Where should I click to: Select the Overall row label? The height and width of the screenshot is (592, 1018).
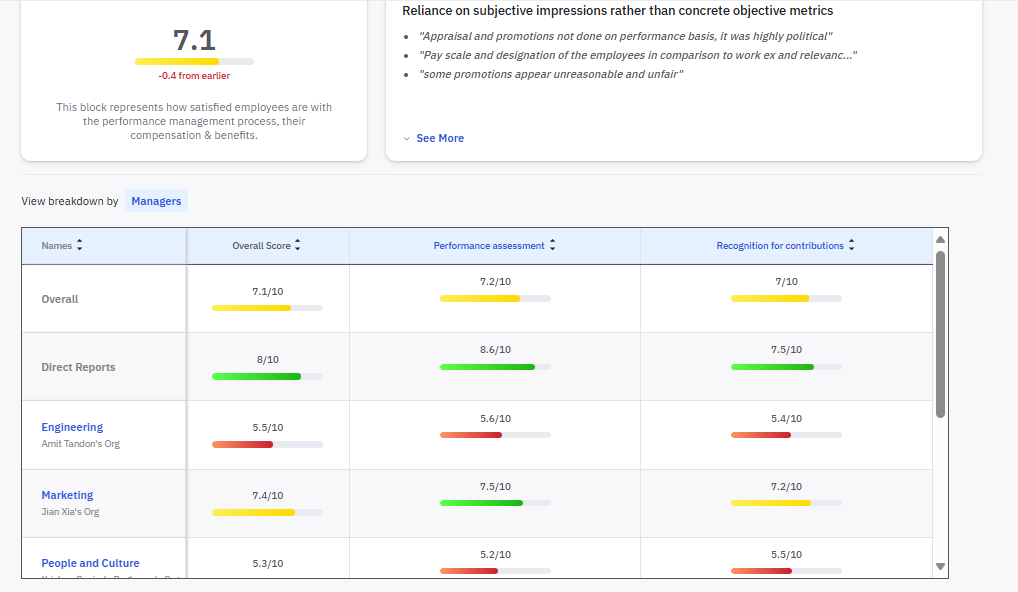[x=60, y=299]
